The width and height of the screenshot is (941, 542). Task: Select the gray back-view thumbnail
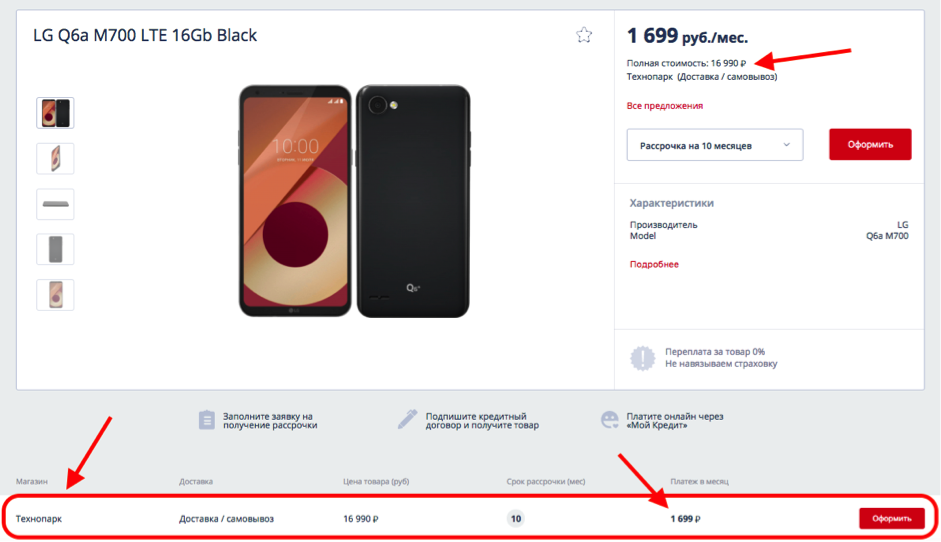pyautogui.click(x=55, y=249)
